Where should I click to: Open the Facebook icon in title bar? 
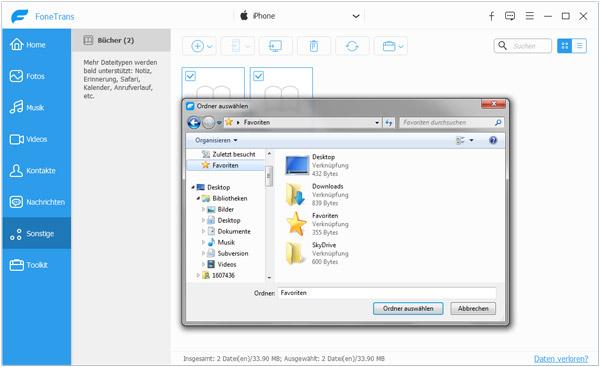492,16
